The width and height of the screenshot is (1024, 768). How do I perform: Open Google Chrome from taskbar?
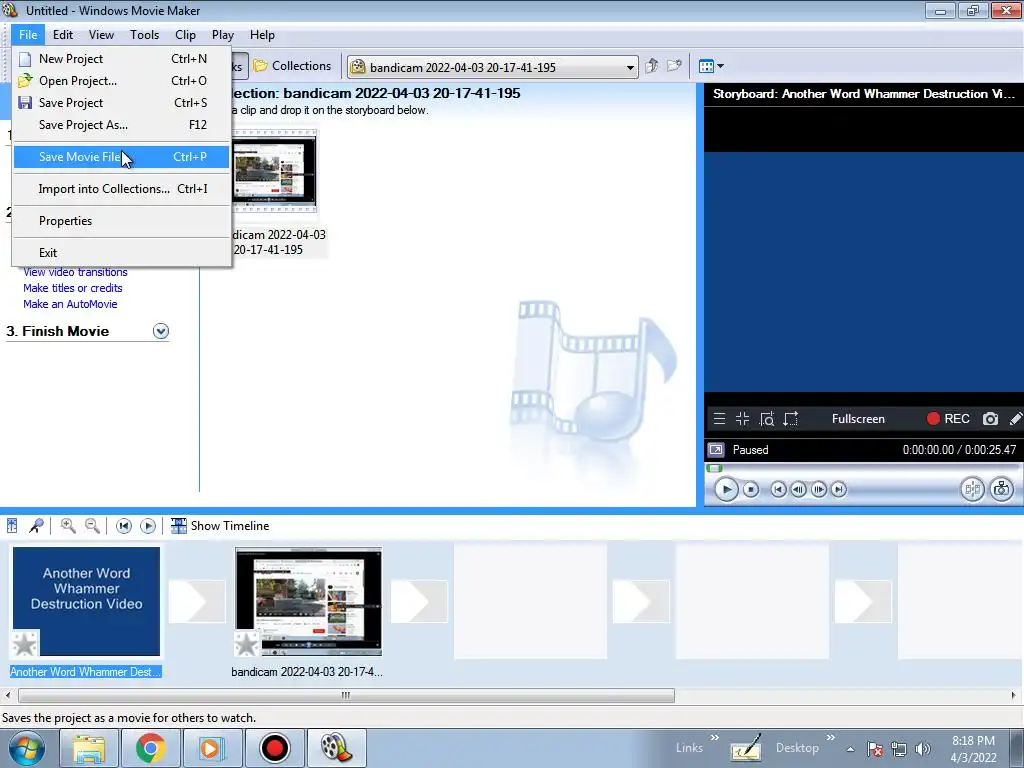(150, 748)
